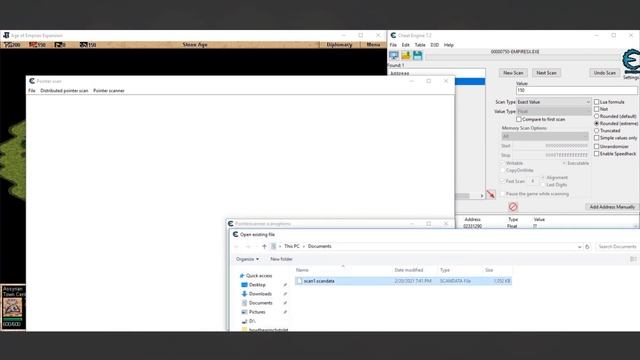Open File menu in Cheat Engine

point(393,45)
